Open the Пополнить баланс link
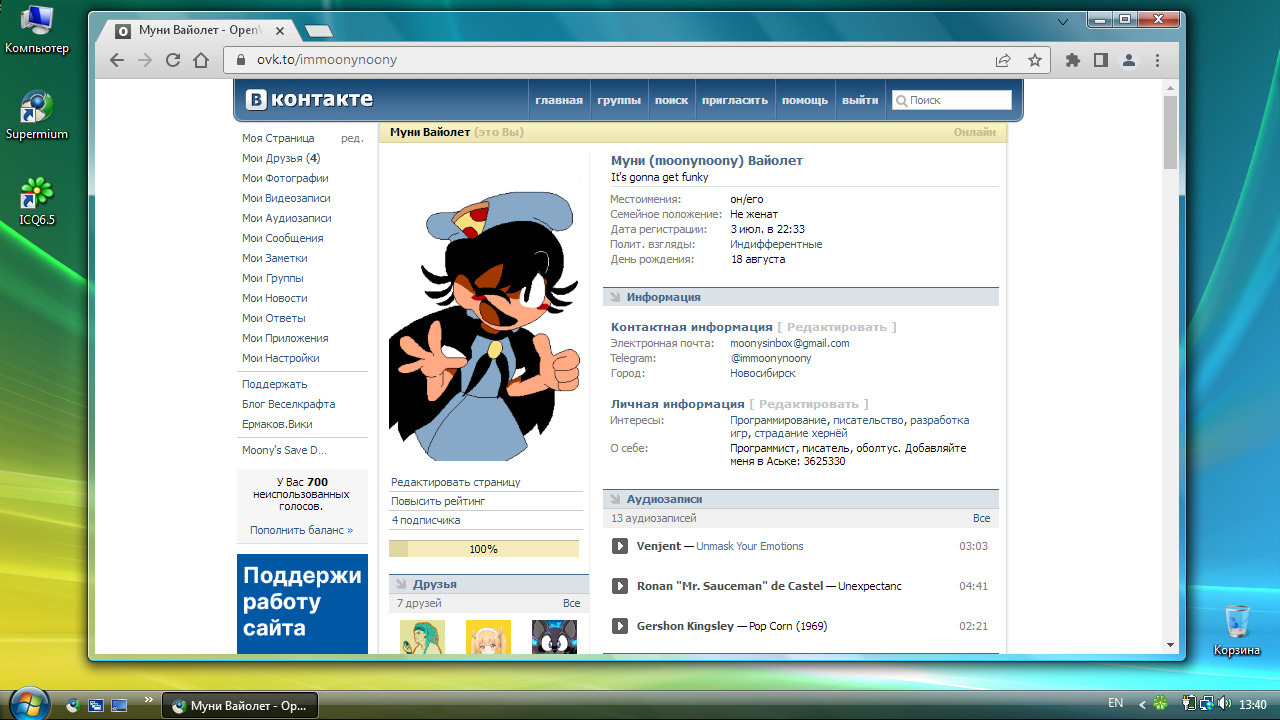The height and width of the screenshot is (720, 1280). [301, 530]
